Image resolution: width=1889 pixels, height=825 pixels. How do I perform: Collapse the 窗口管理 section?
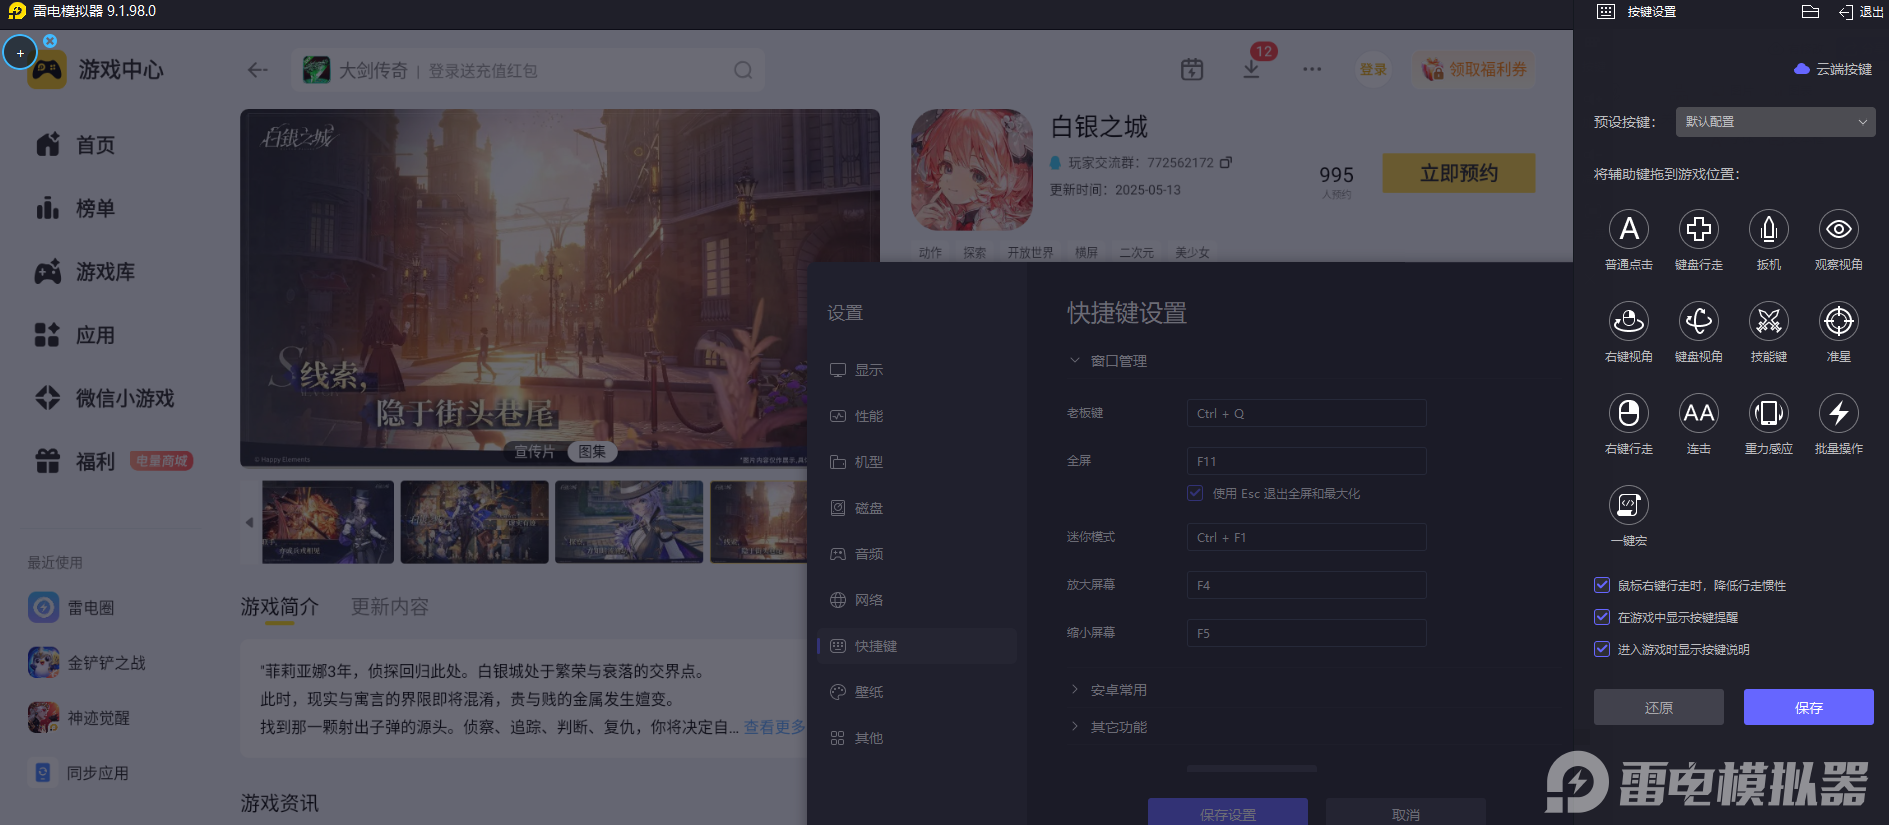click(x=1109, y=360)
